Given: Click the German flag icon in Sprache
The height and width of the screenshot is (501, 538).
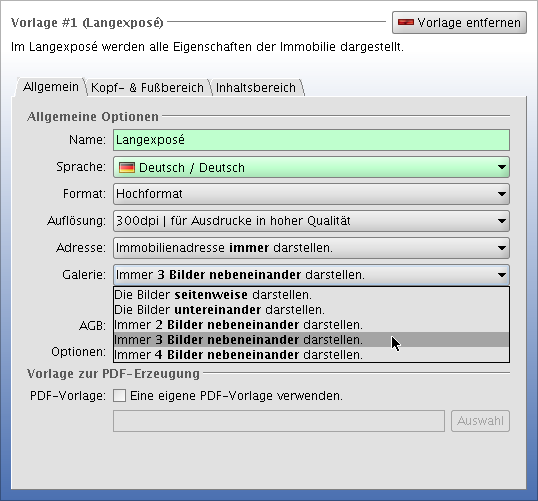Looking at the screenshot, I should coord(127,167).
